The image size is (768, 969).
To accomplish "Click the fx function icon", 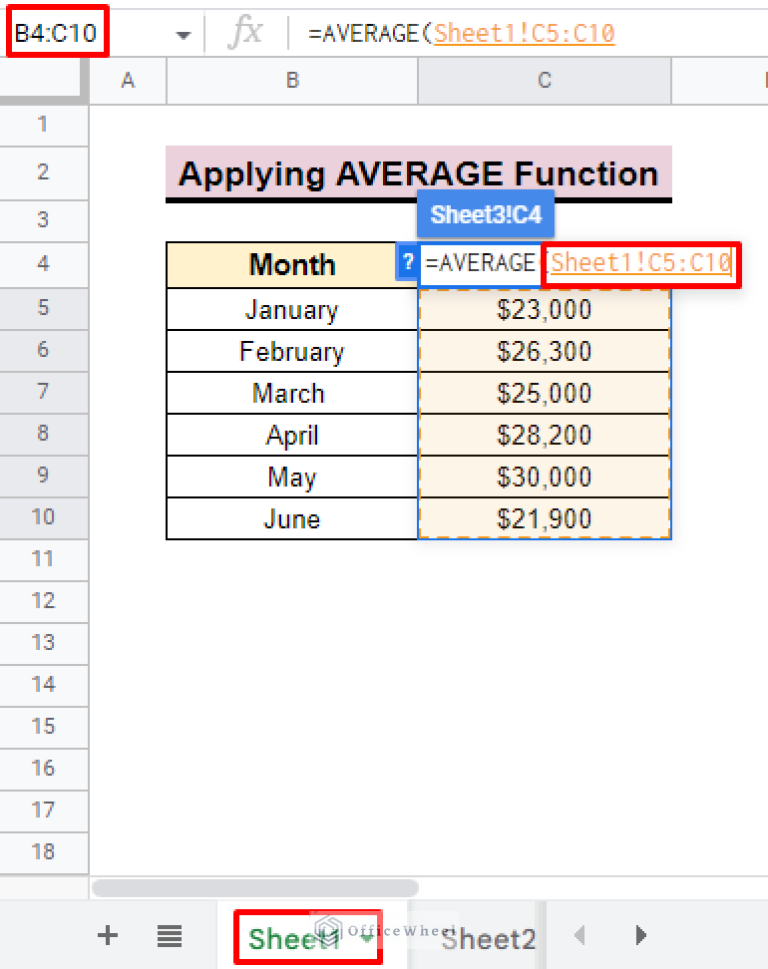I will pos(245,34).
